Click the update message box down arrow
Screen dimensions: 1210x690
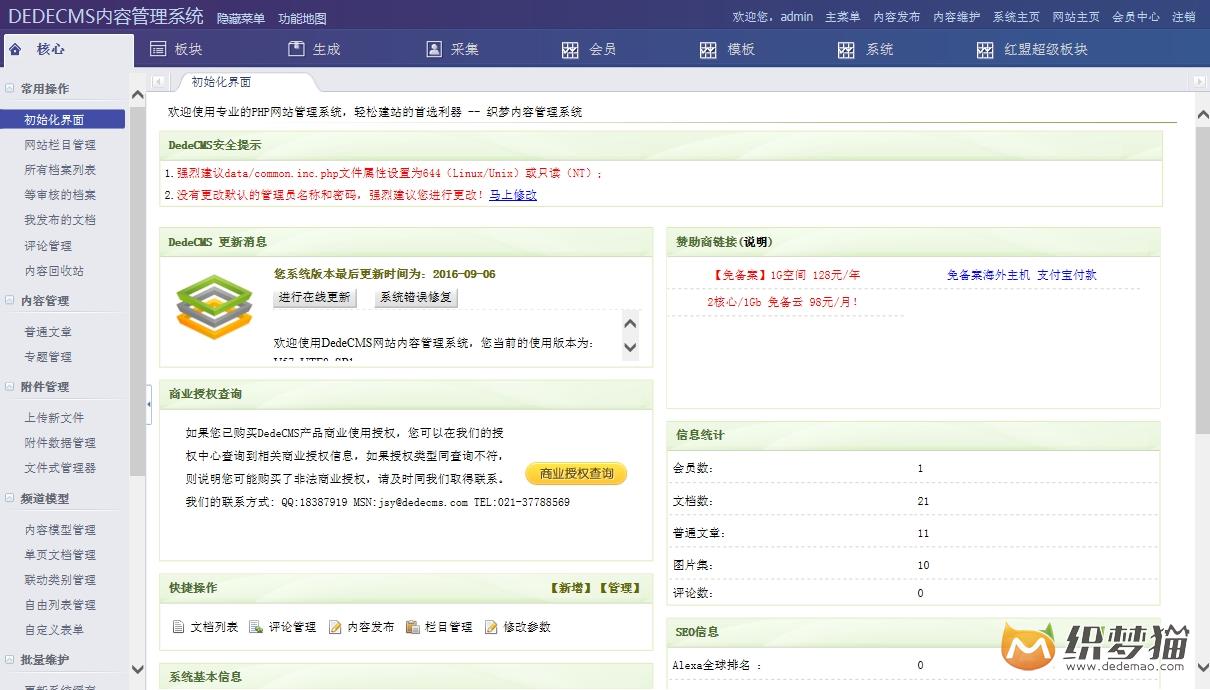630,347
